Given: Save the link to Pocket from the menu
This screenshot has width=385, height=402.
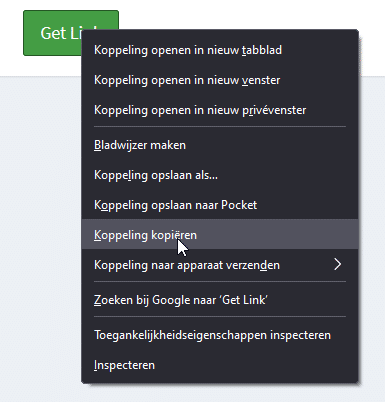Looking at the screenshot, I should pyautogui.click(x=220, y=205).
